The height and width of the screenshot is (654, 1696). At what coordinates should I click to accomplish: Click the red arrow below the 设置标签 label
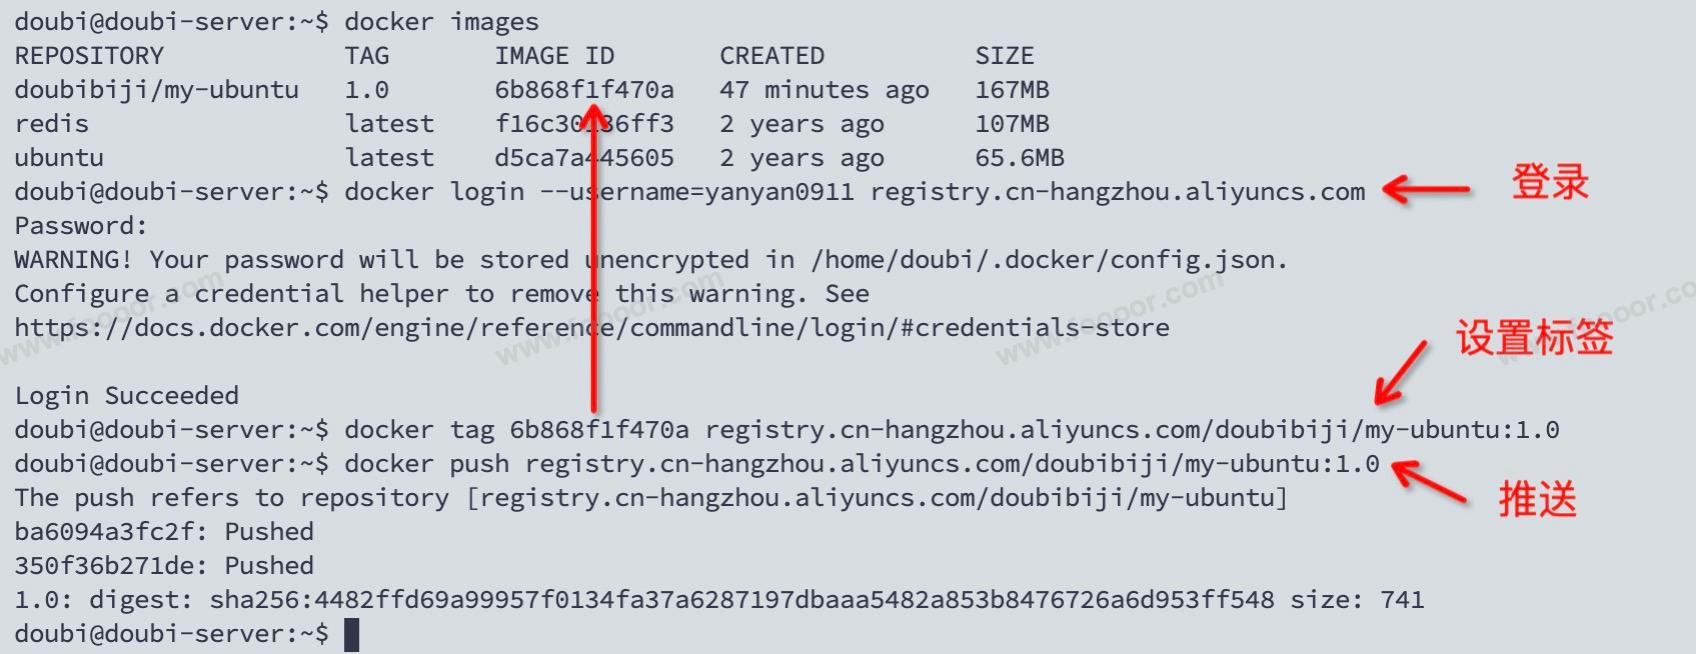(x=1401, y=373)
